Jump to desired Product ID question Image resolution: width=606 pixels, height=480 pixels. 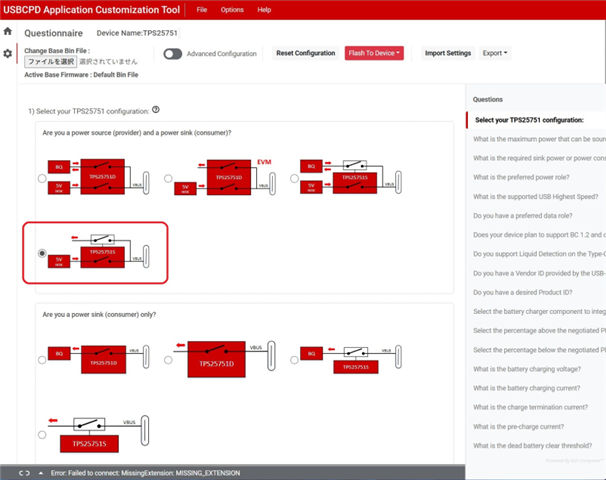[523, 293]
